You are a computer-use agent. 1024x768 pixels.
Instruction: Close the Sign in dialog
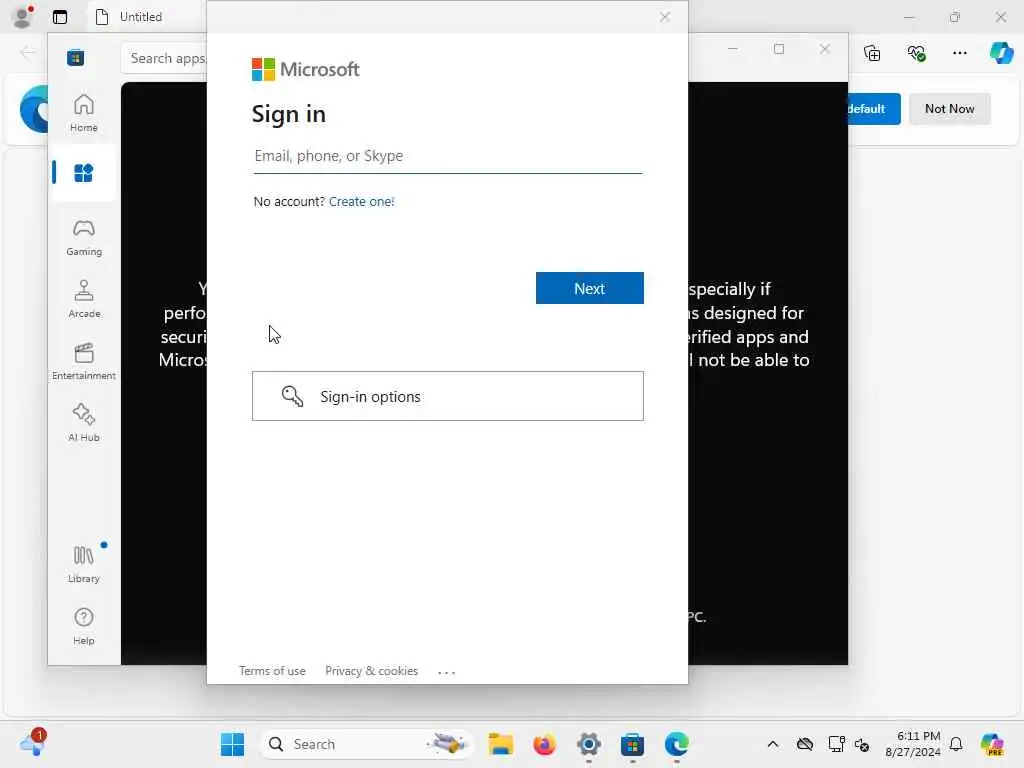pyautogui.click(x=665, y=17)
